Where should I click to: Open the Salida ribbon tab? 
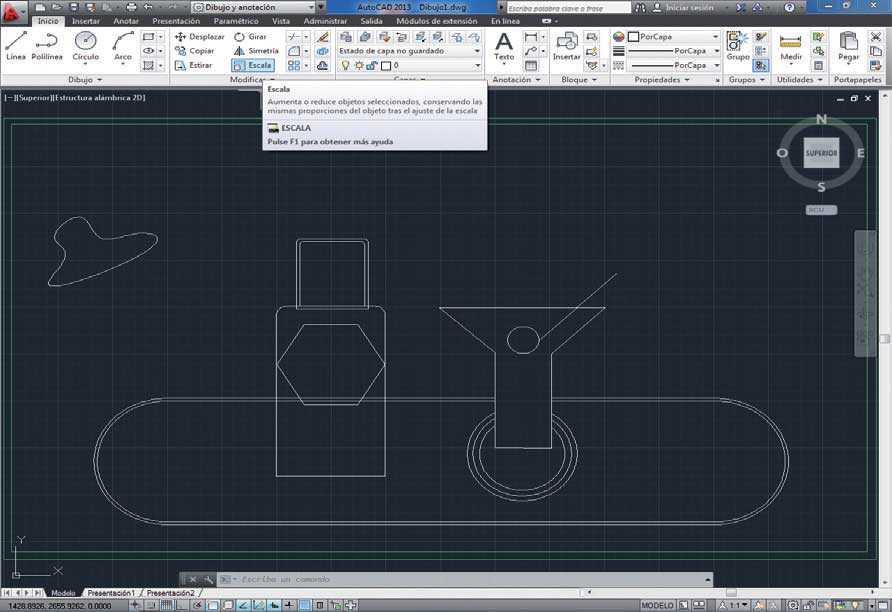point(371,21)
